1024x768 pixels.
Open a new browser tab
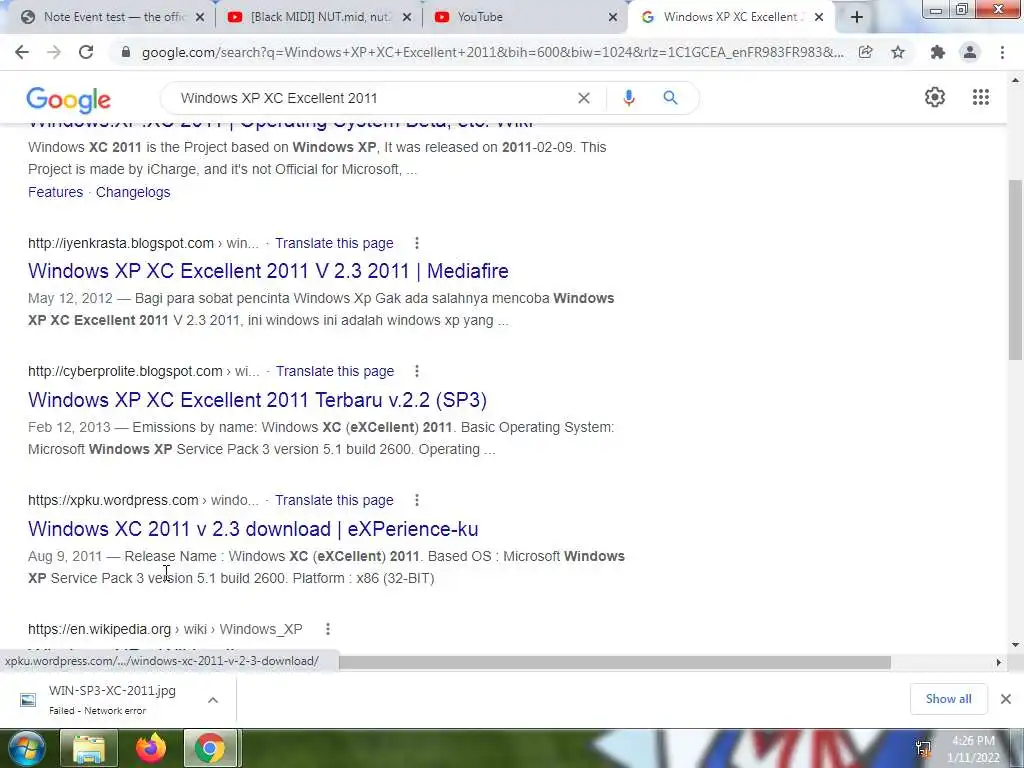pos(857,17)
